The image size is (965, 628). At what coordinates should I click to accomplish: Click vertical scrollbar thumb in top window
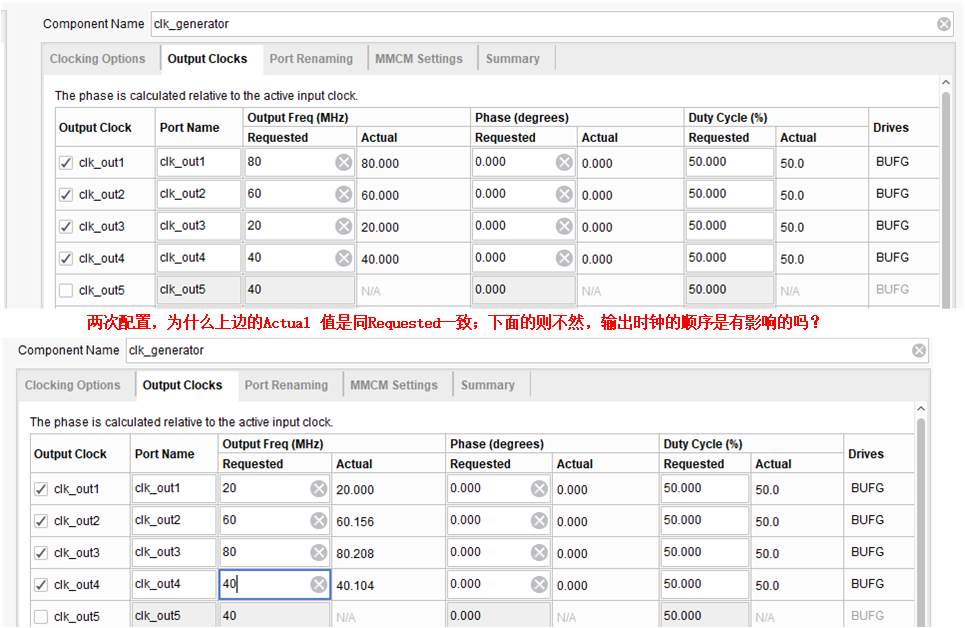[946, 199]
